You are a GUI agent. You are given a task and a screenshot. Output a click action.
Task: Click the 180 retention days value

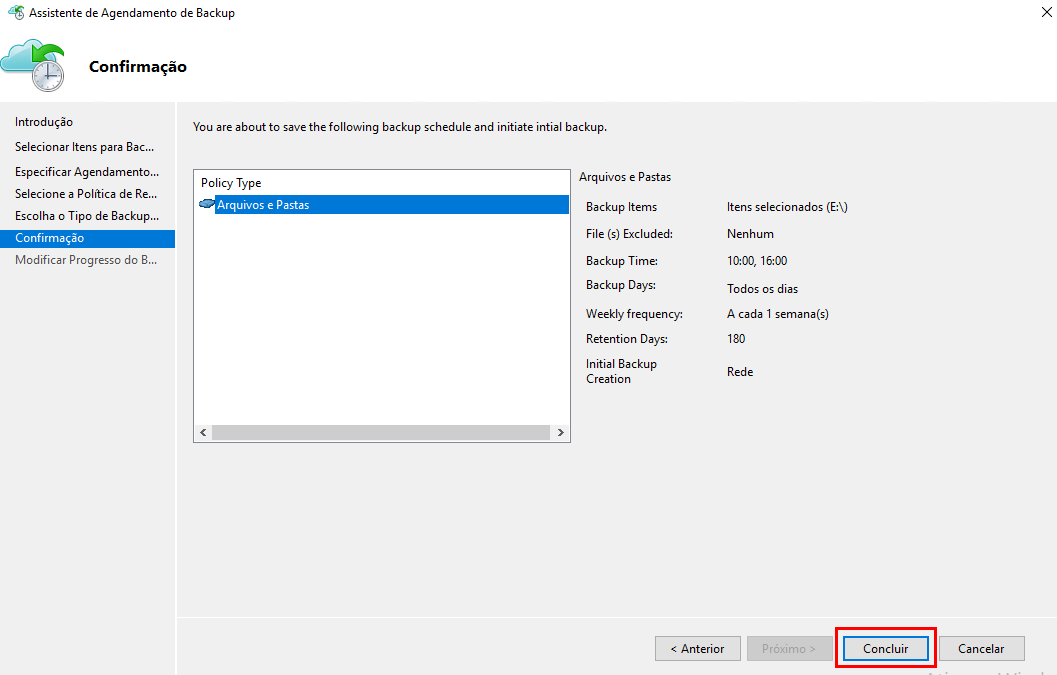pyautogui.click(x=736, y=339)
